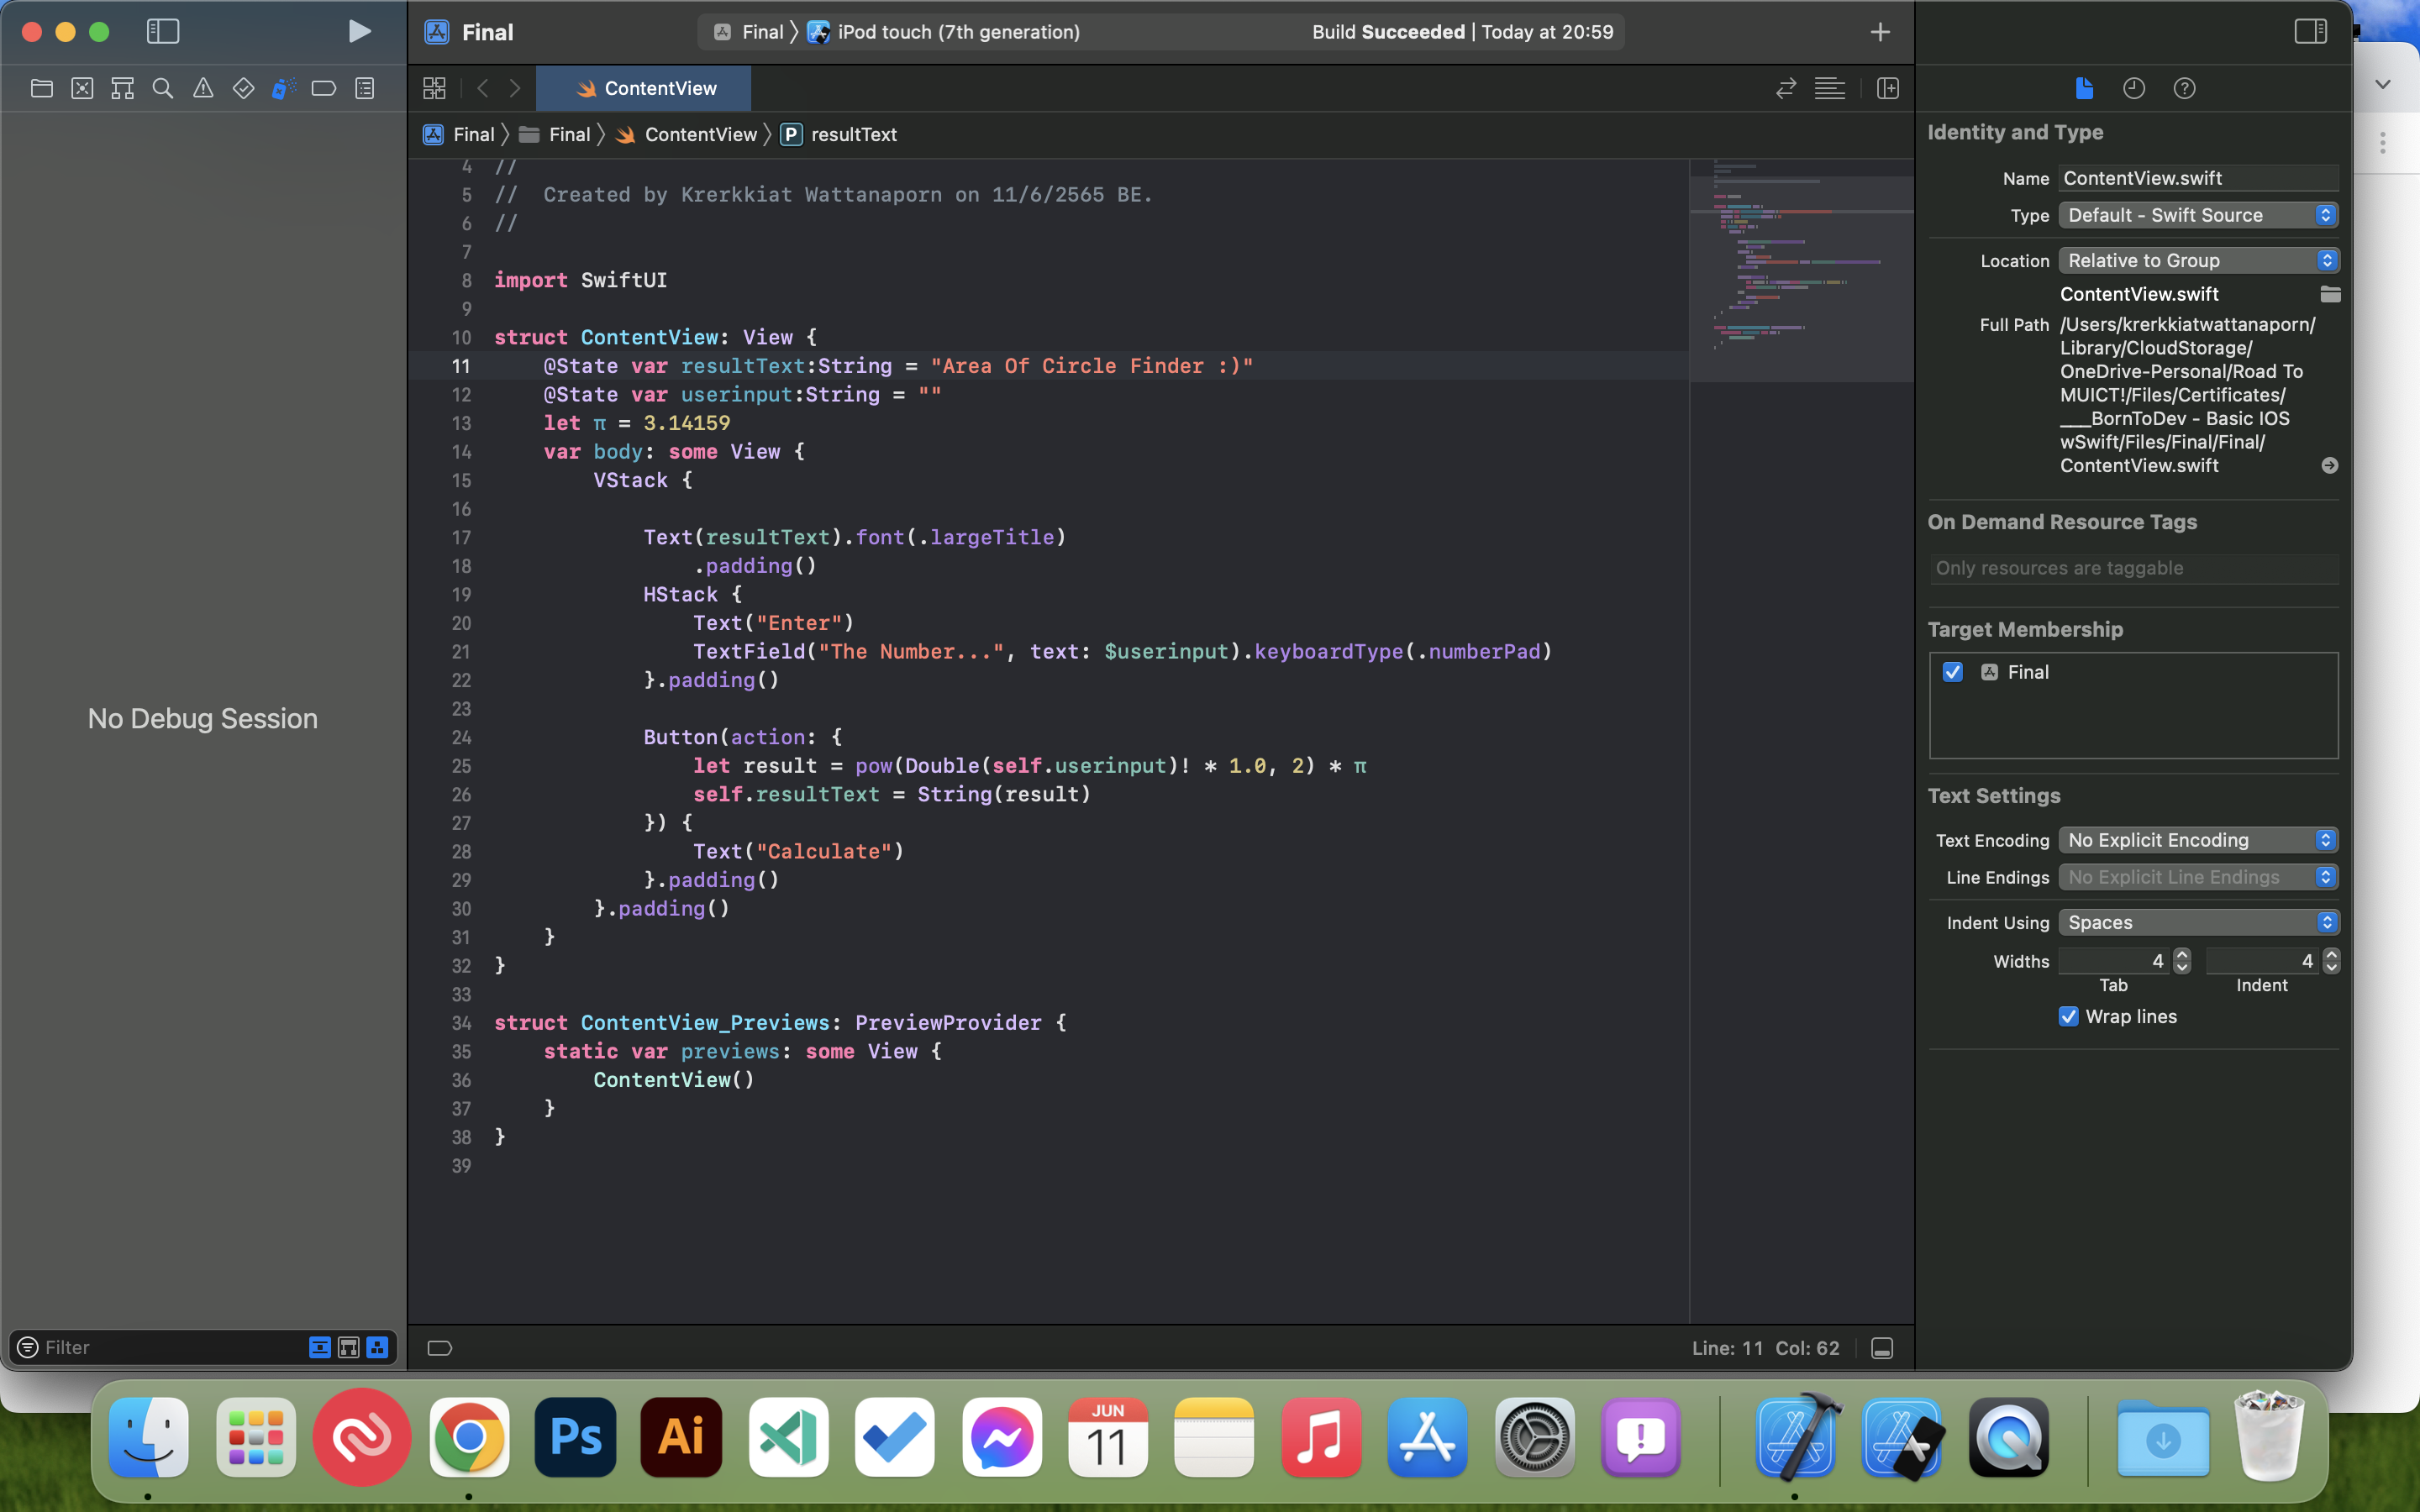Open the Report navigator icon
2420x1512 pixels.
365,88
